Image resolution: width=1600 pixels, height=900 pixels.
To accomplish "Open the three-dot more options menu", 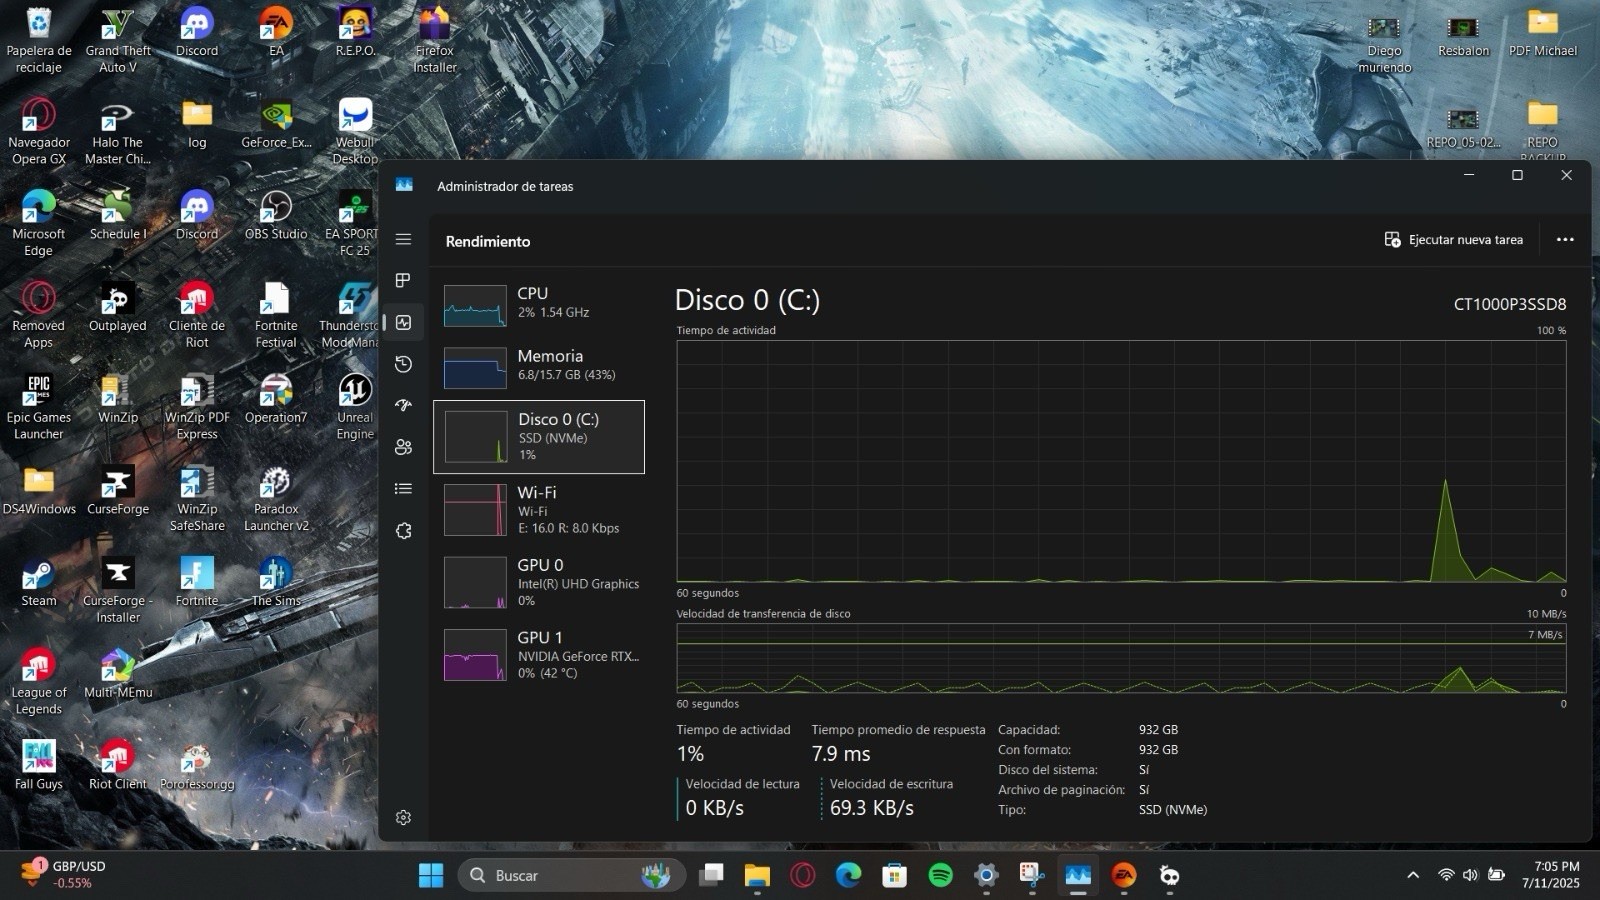I will pyautogui.click(x=1565, y=240).
